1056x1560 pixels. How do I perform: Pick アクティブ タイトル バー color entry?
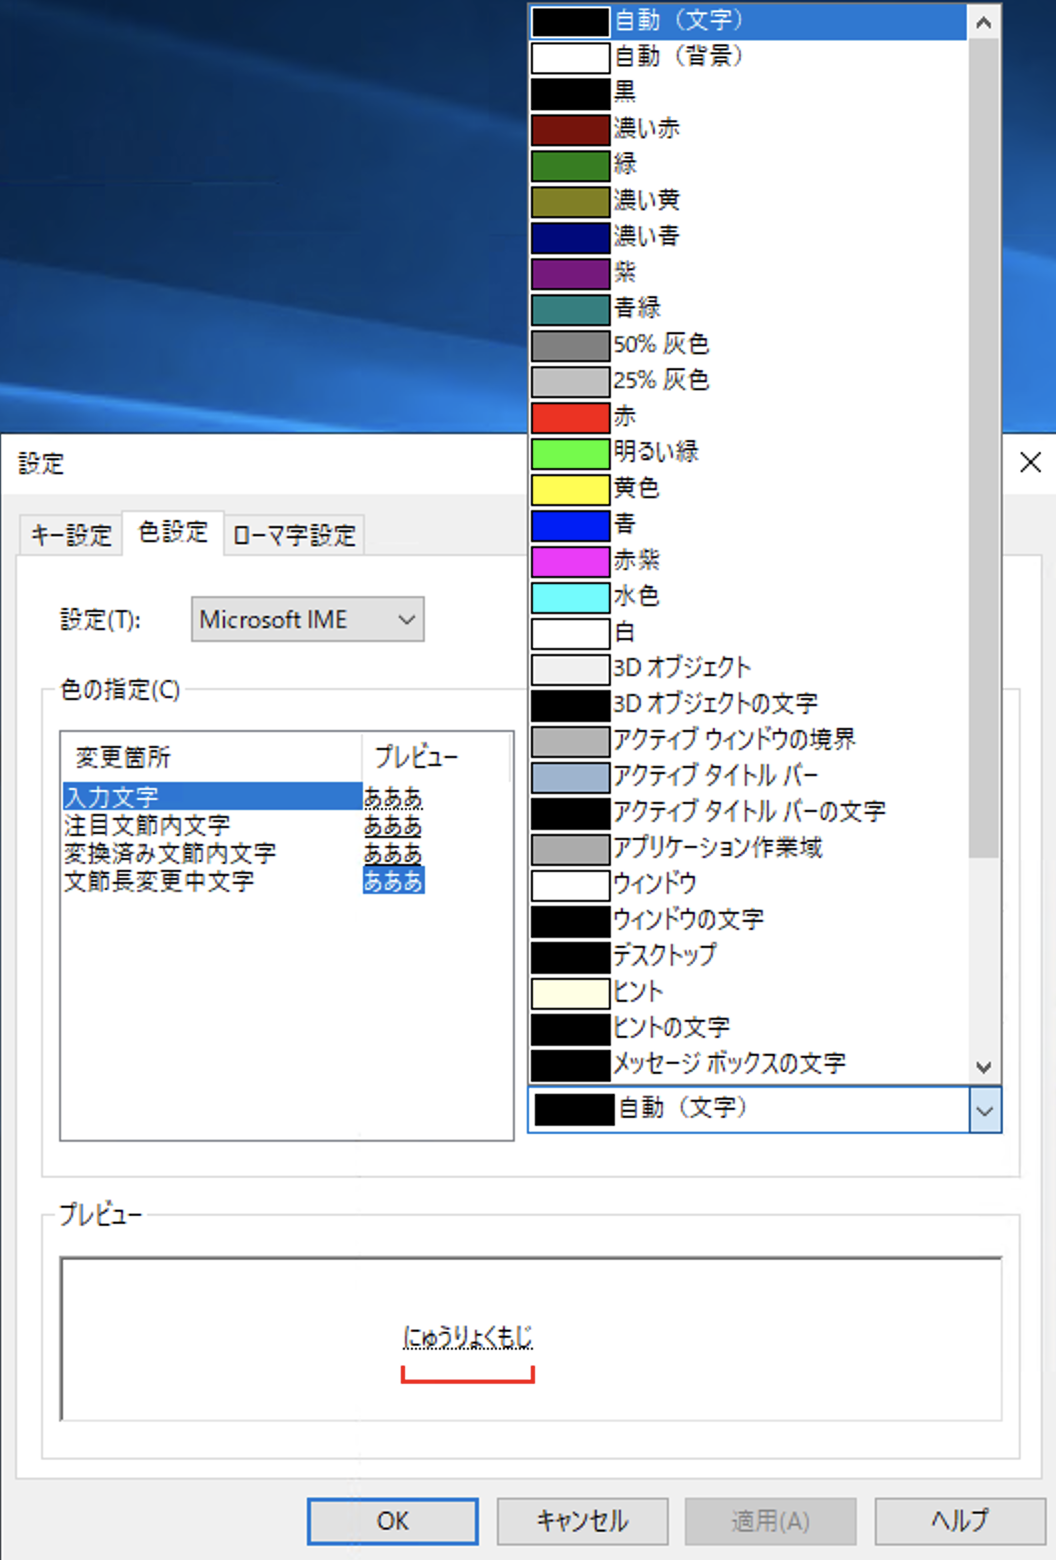coord(748,777)
